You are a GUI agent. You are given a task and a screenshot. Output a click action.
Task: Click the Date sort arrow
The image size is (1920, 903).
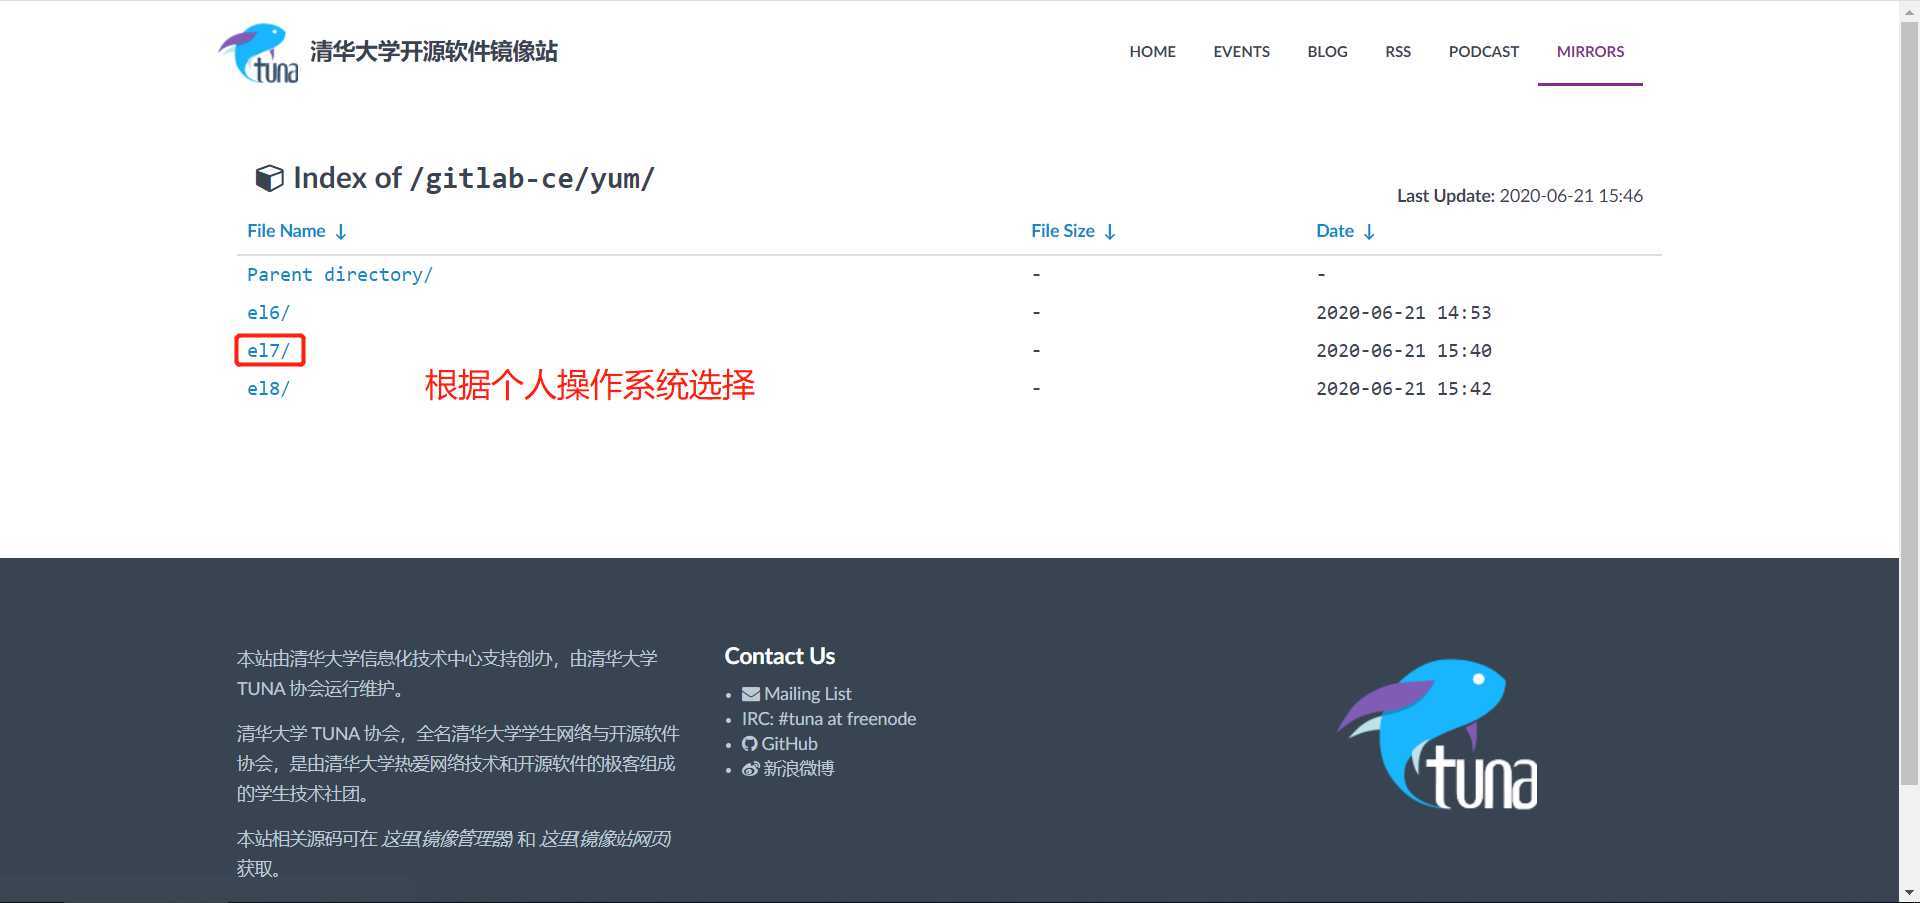point(1369,232)
